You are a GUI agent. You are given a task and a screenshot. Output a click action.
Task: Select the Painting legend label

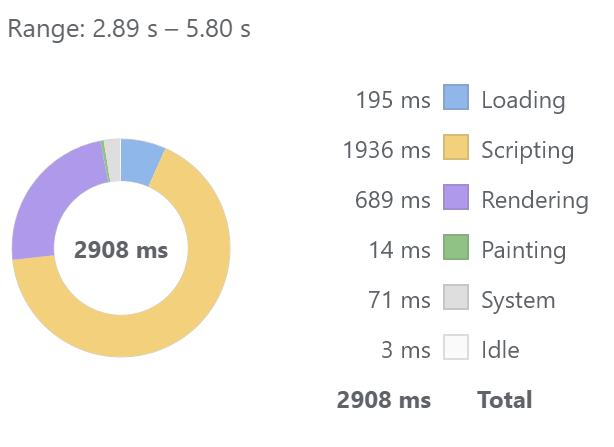pyautogui.click(x=524, y=250)
